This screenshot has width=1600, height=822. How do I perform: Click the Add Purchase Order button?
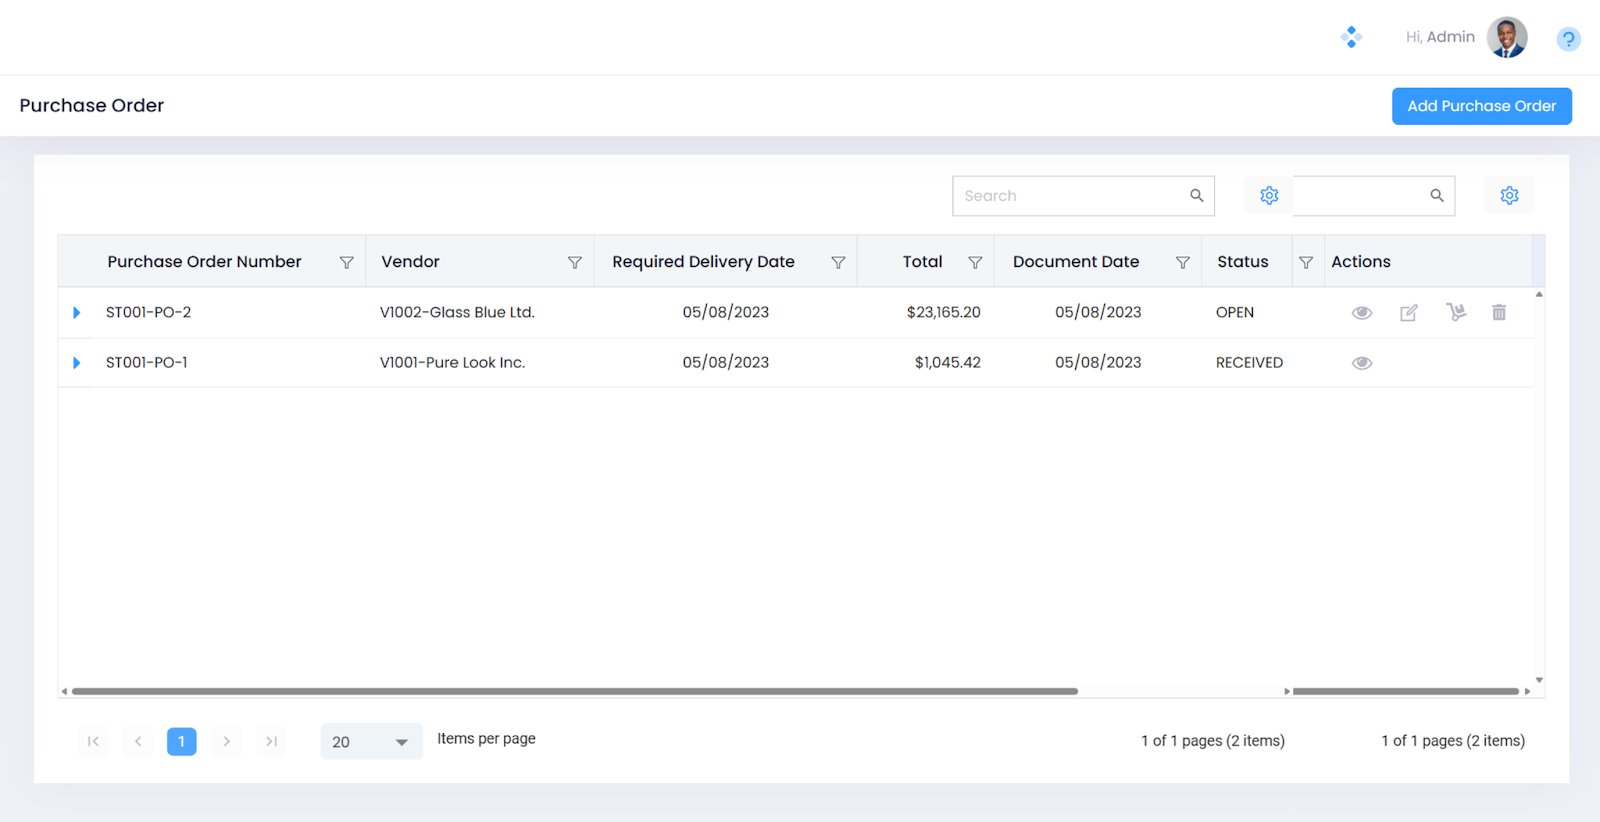click(x=1481, y=106)
